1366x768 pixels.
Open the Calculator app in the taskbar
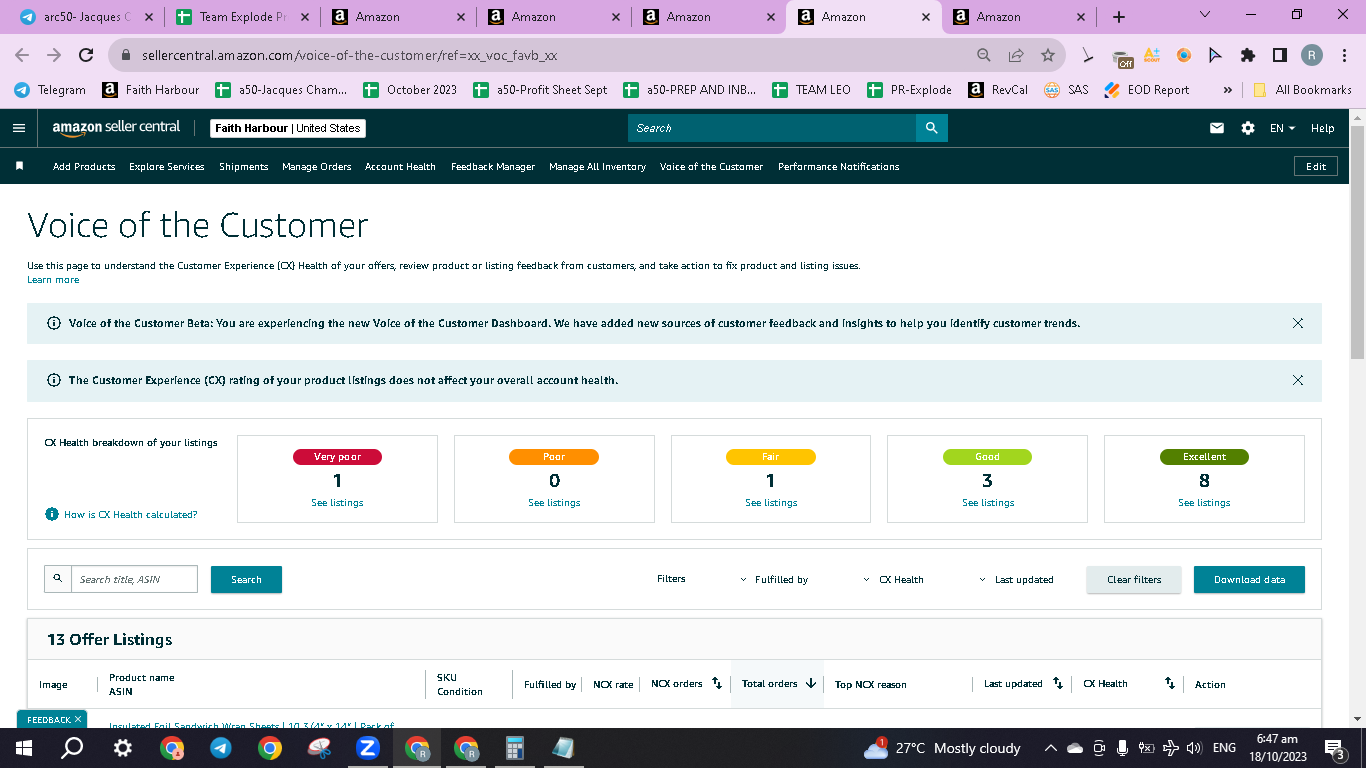point(515,748)
